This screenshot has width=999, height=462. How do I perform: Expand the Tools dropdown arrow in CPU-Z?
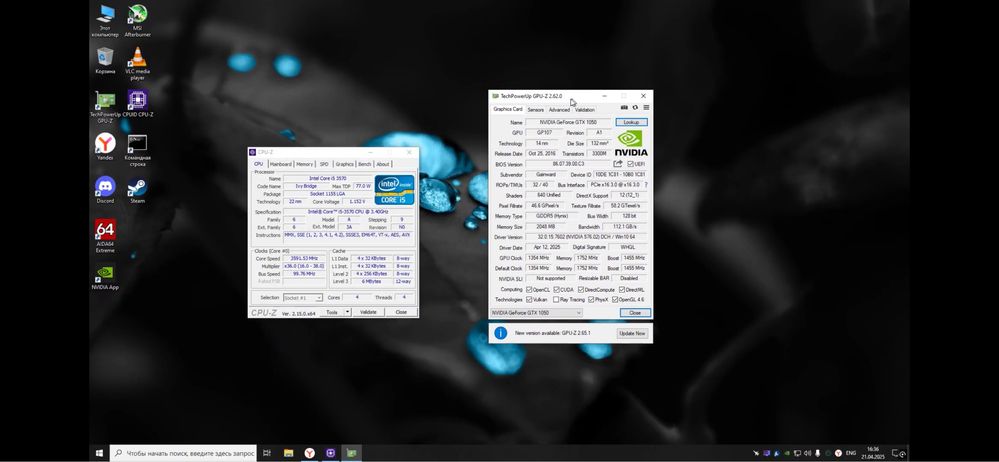[347, 312]
